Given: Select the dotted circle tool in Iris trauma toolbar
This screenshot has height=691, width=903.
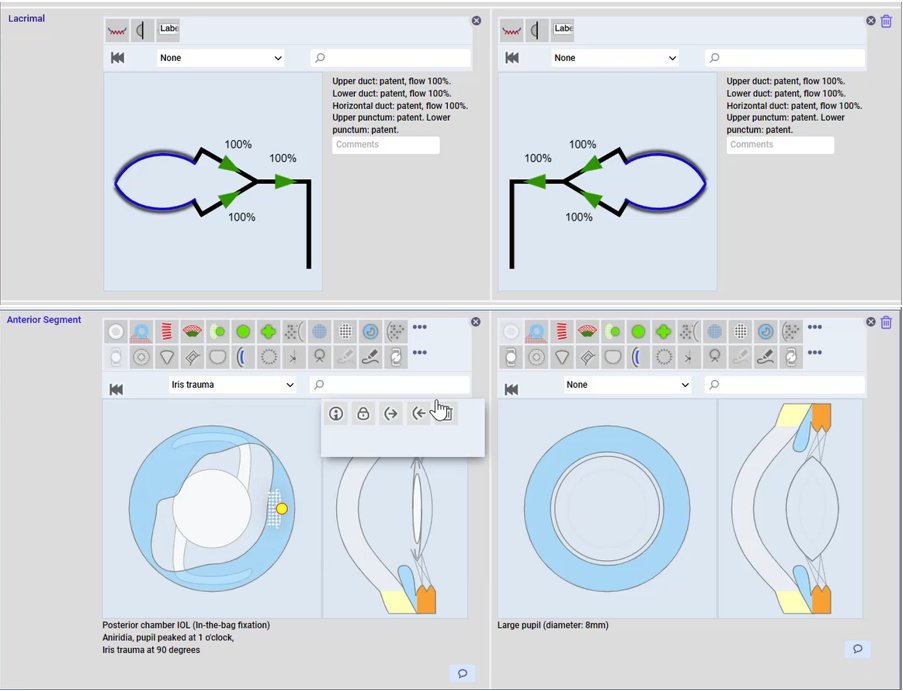Looking at the screenshot, I should [268, 357].
